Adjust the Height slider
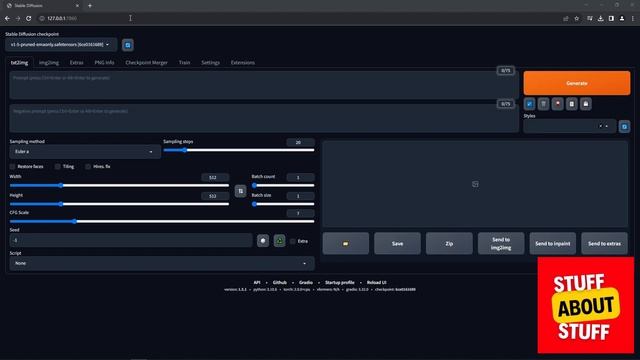The width and height of the screenshot is (640, 360). click(x=119, y=204)
